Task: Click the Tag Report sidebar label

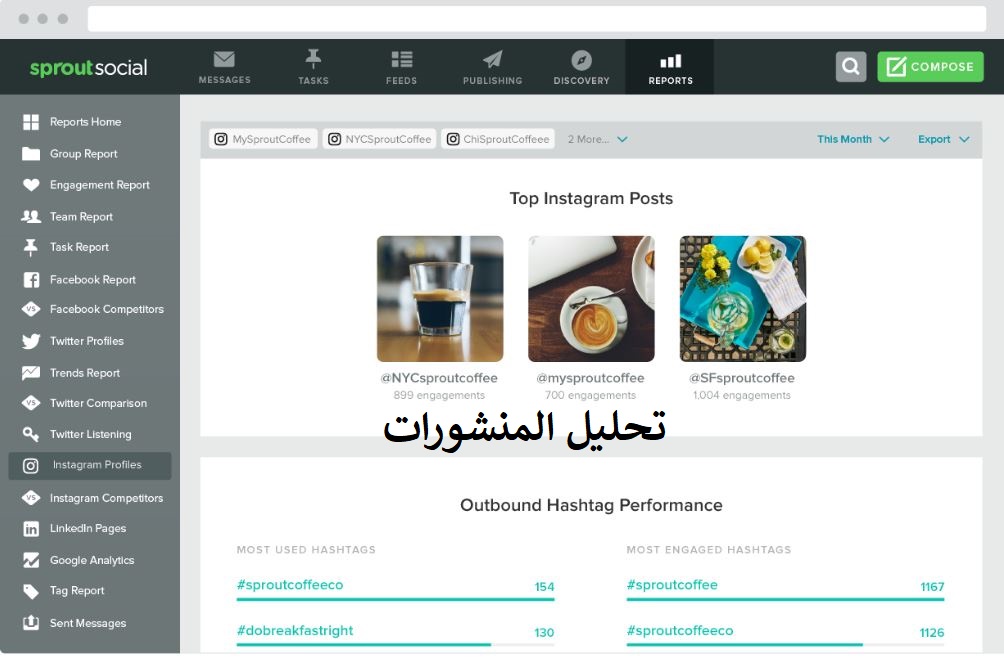Action: point(77,591)
